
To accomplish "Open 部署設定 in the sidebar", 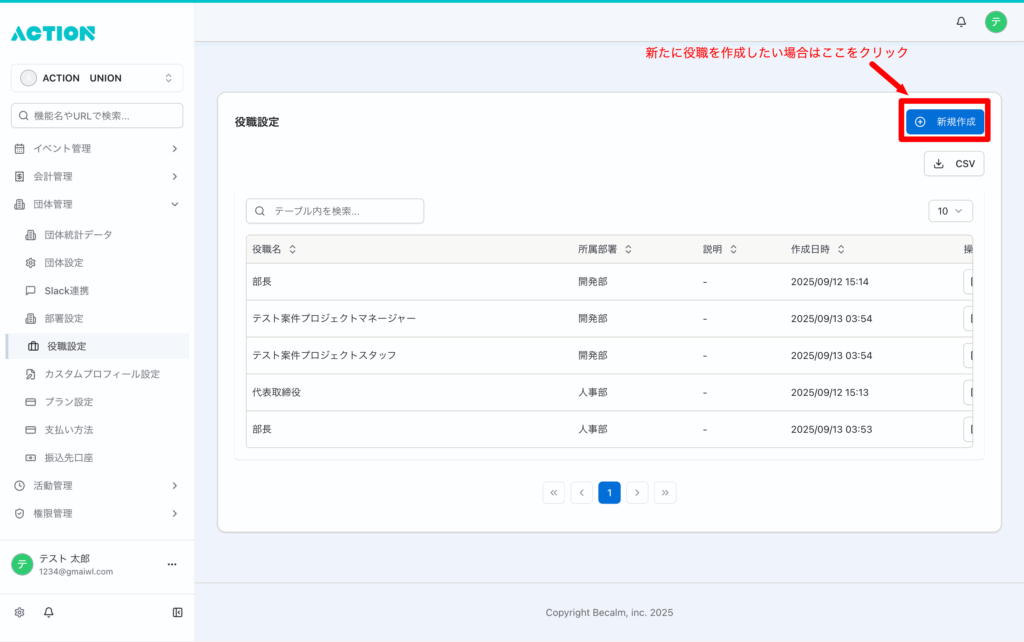I will click(64, 318).
